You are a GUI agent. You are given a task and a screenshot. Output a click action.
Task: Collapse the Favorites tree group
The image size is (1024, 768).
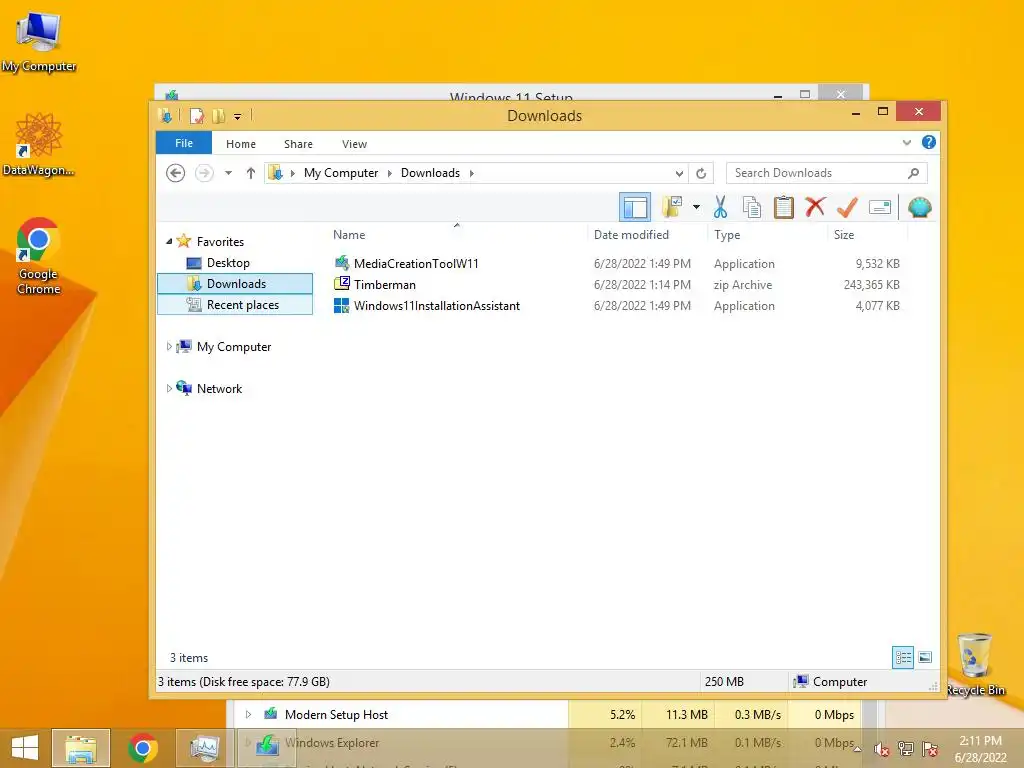pos(169,242)
